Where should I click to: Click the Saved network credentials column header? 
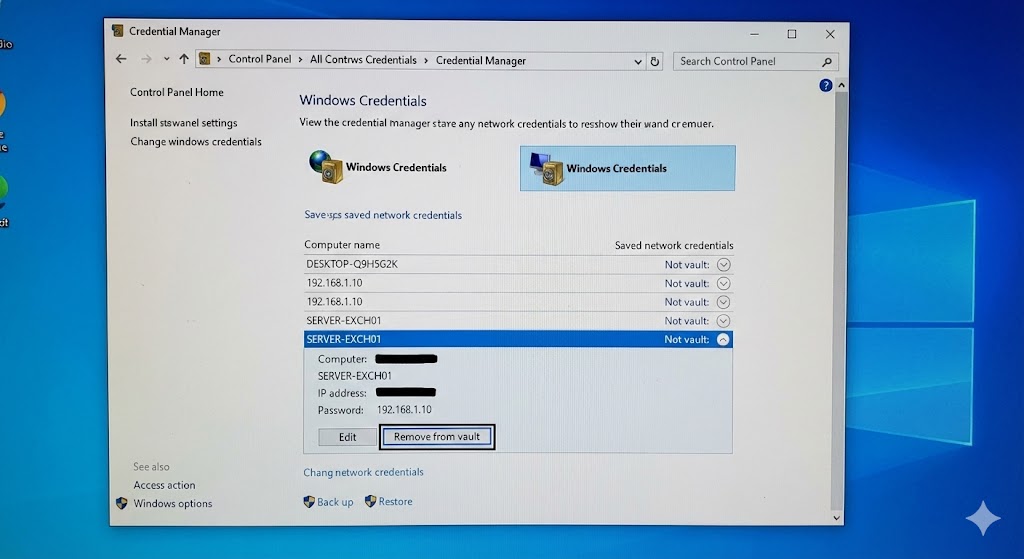(674, 246)
